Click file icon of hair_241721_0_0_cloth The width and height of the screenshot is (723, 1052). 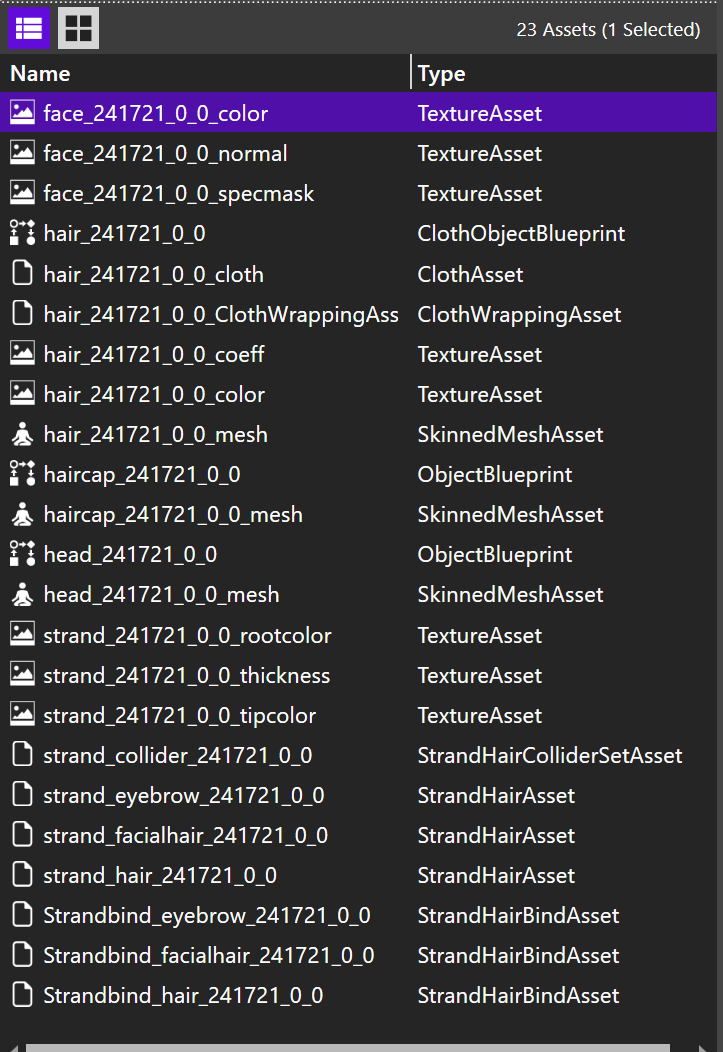(22, 274)
